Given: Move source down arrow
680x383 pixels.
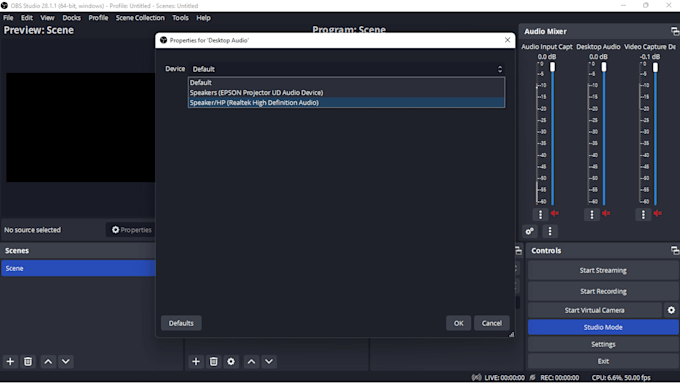Looking at the screenshot, I should click(269, 361).
